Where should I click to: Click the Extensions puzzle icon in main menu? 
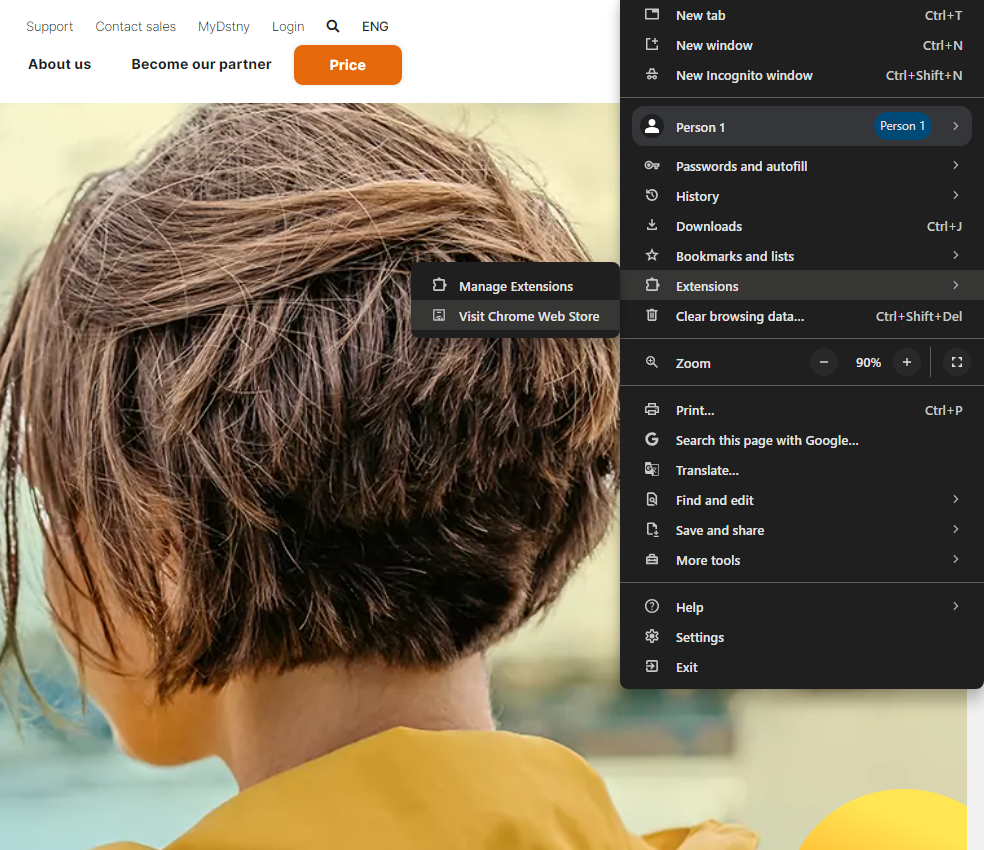pos(652,285)
